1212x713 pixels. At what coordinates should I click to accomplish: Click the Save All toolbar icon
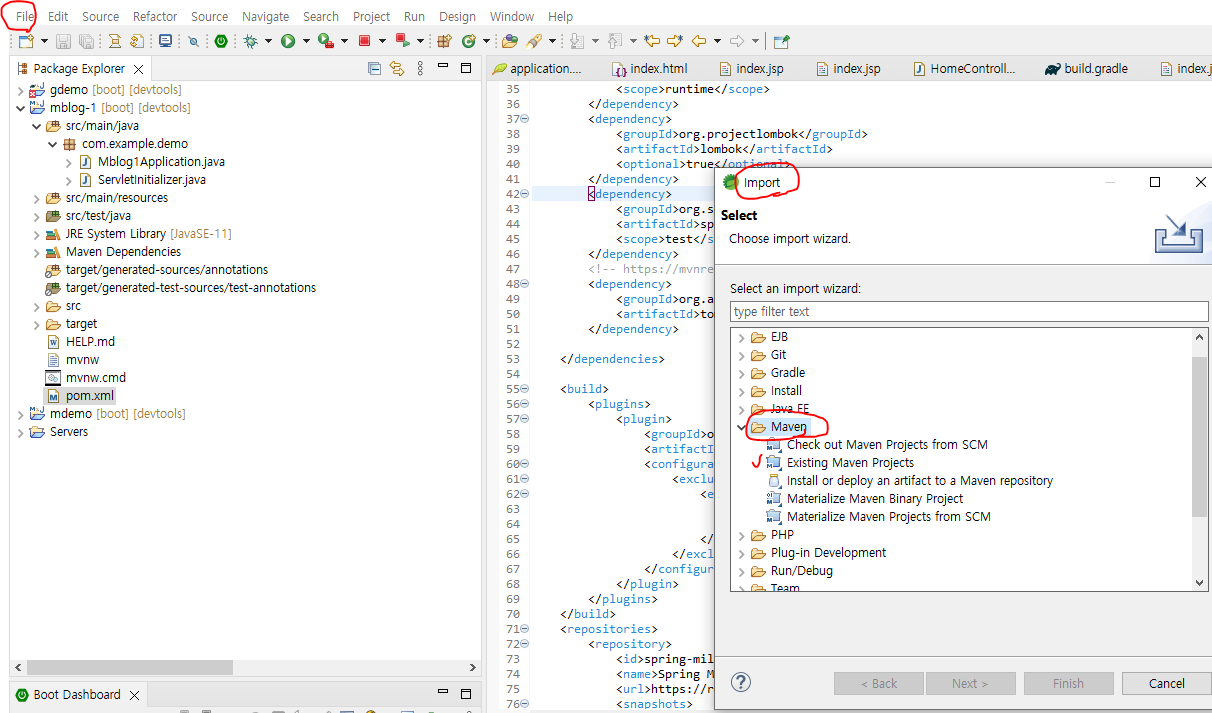coord(86,41)
